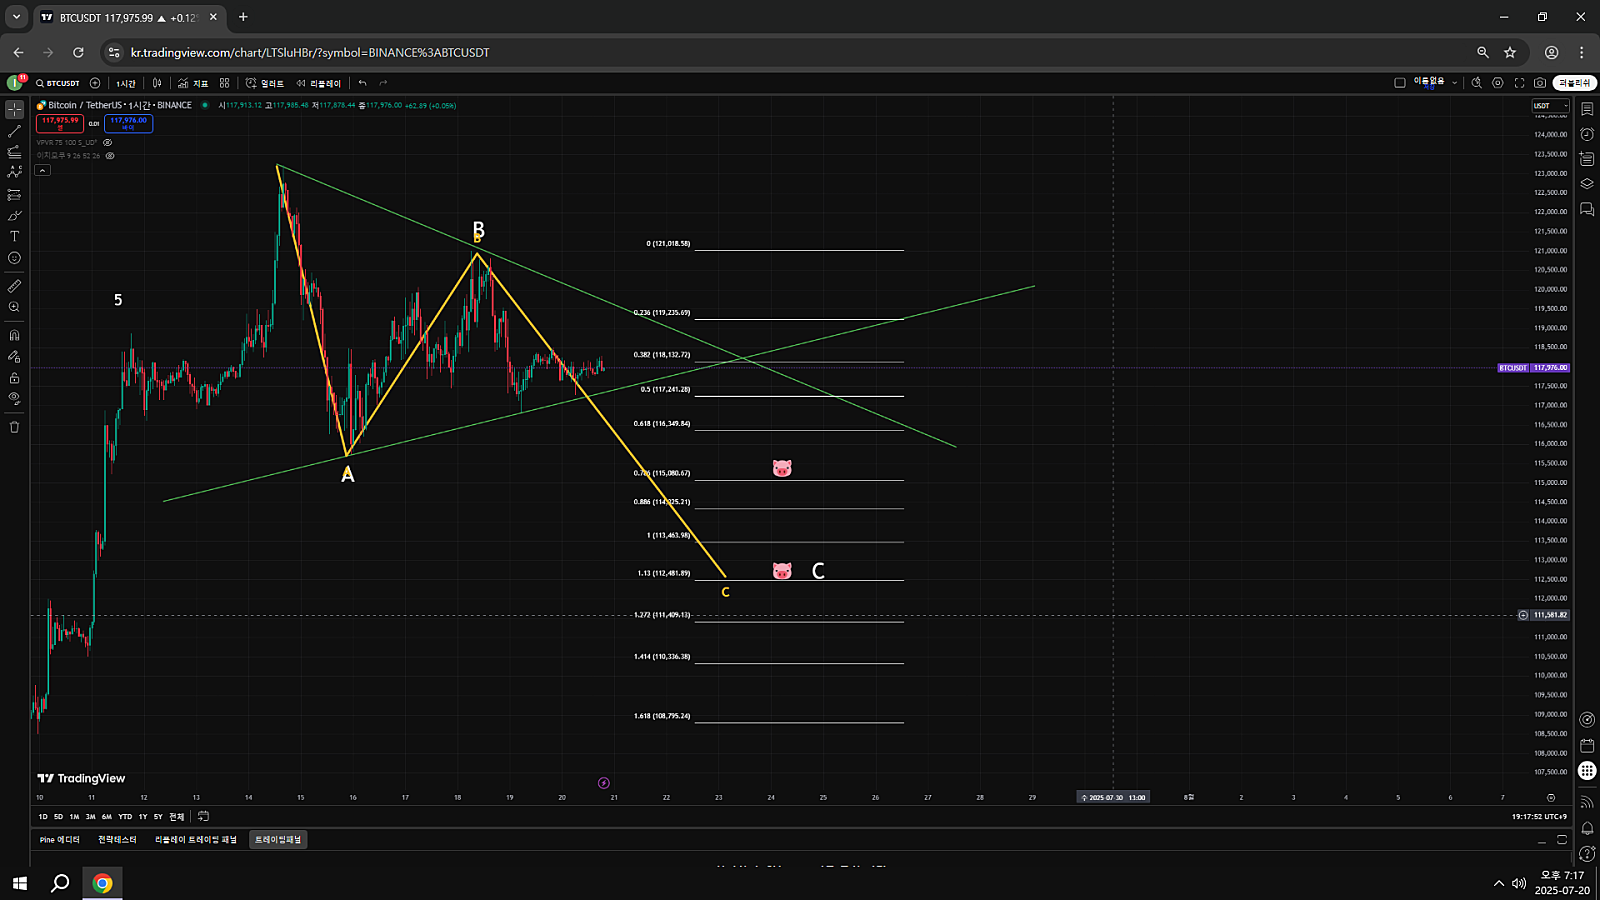Open the Pine 에디터 tab
This screenshot has height=900, width=1600.
click(x=59, y=840)
